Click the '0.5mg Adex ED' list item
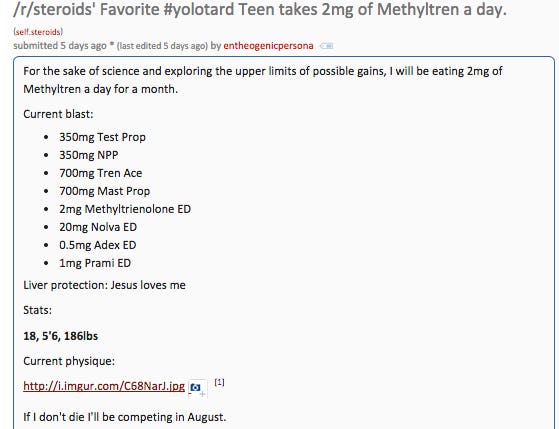The height and width of the screenshot is (429, 559). [x=98, y=245]
